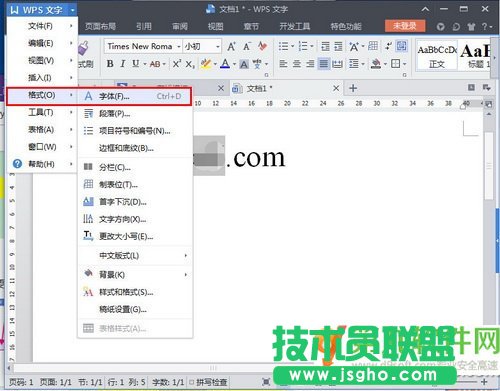Open 帮助(H) help menu item
Image resolution: width=500 pixels, height=391 pixels.
(x=42, y=164)
